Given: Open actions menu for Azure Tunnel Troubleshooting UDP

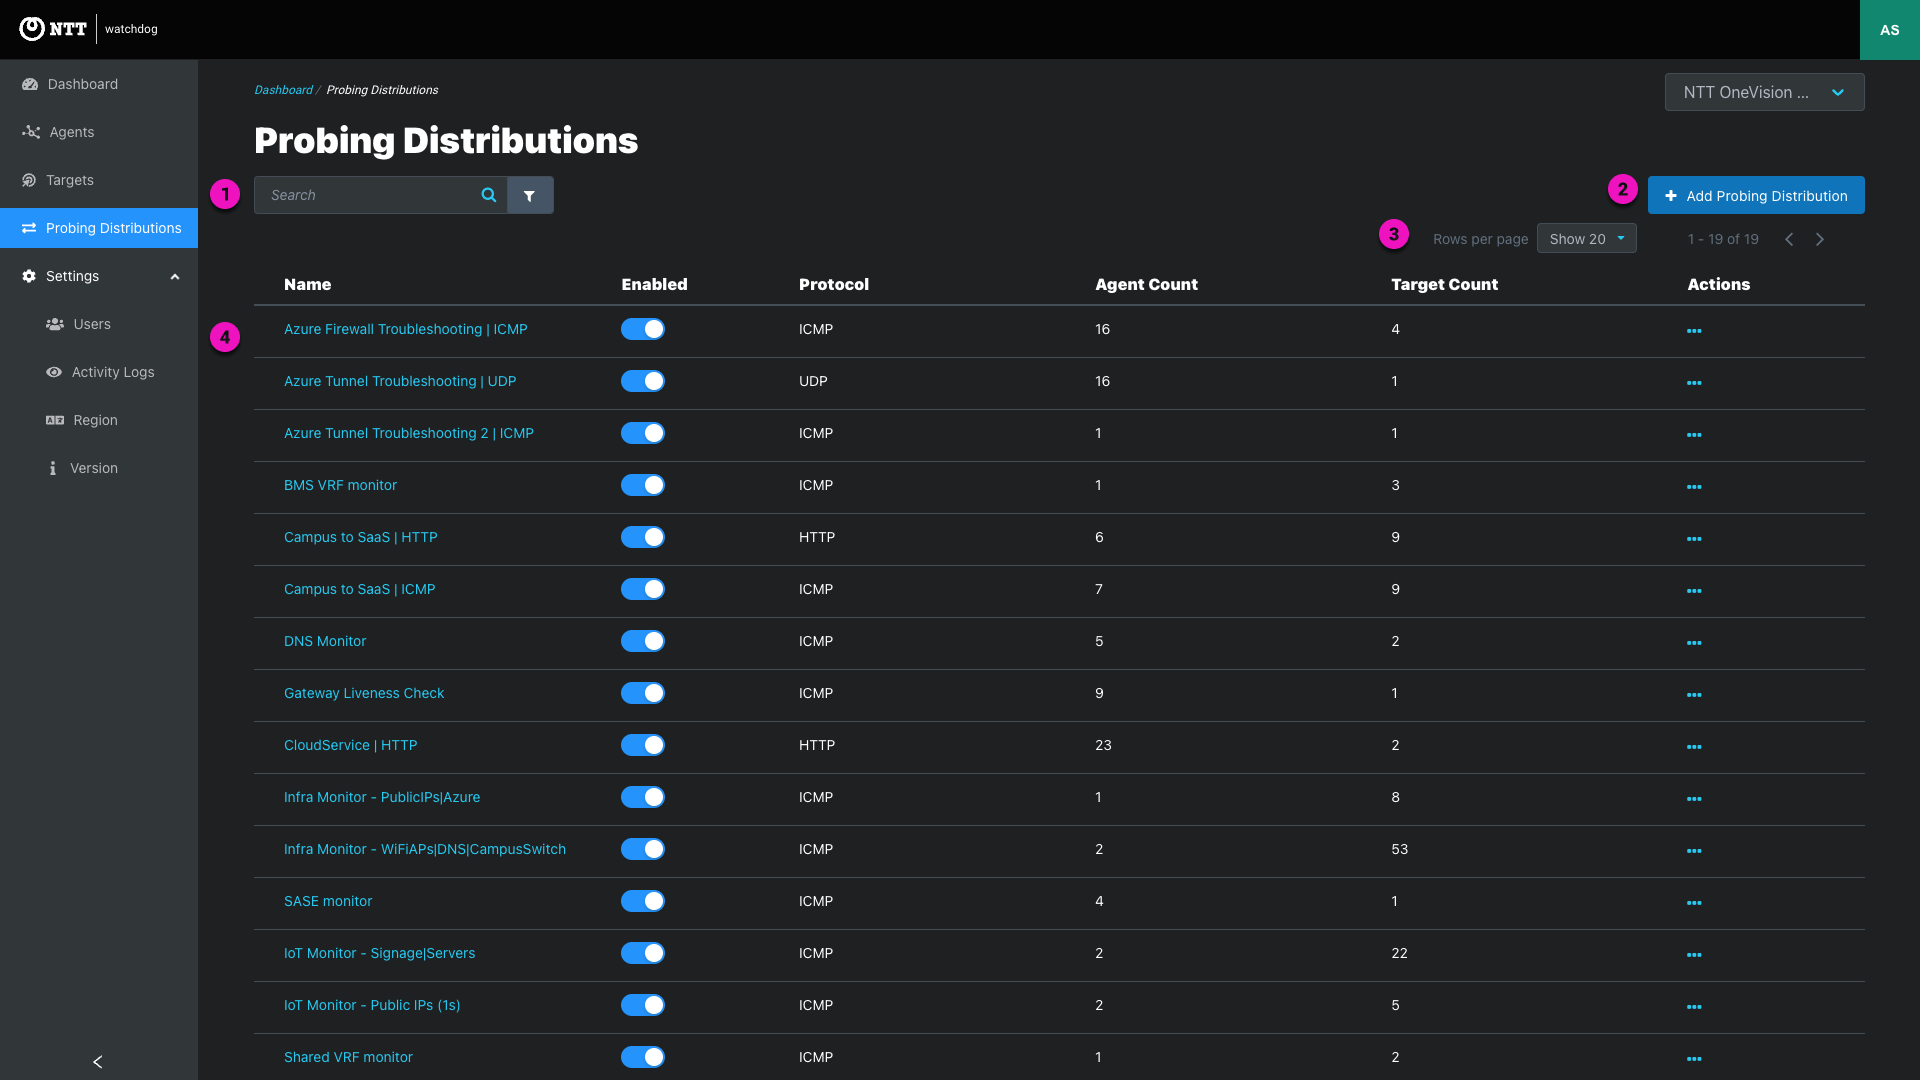Looking at the screenshot, I should coord(1694,383).
